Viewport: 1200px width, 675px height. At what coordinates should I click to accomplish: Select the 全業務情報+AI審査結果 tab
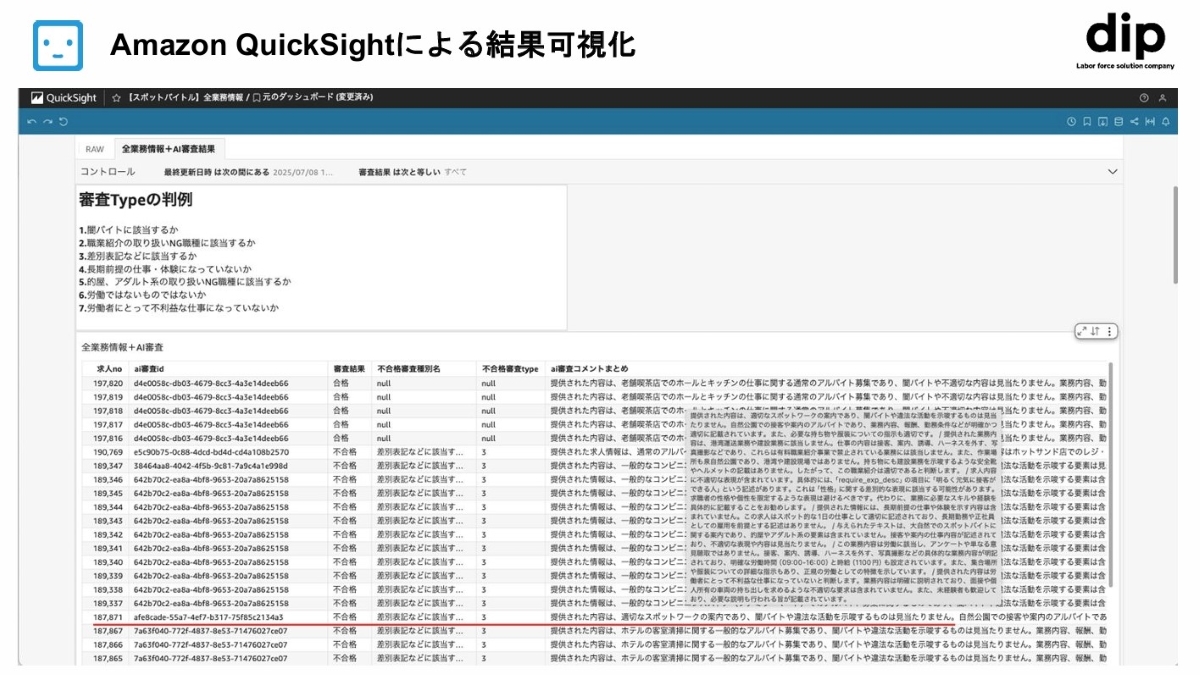coord(167,149)
